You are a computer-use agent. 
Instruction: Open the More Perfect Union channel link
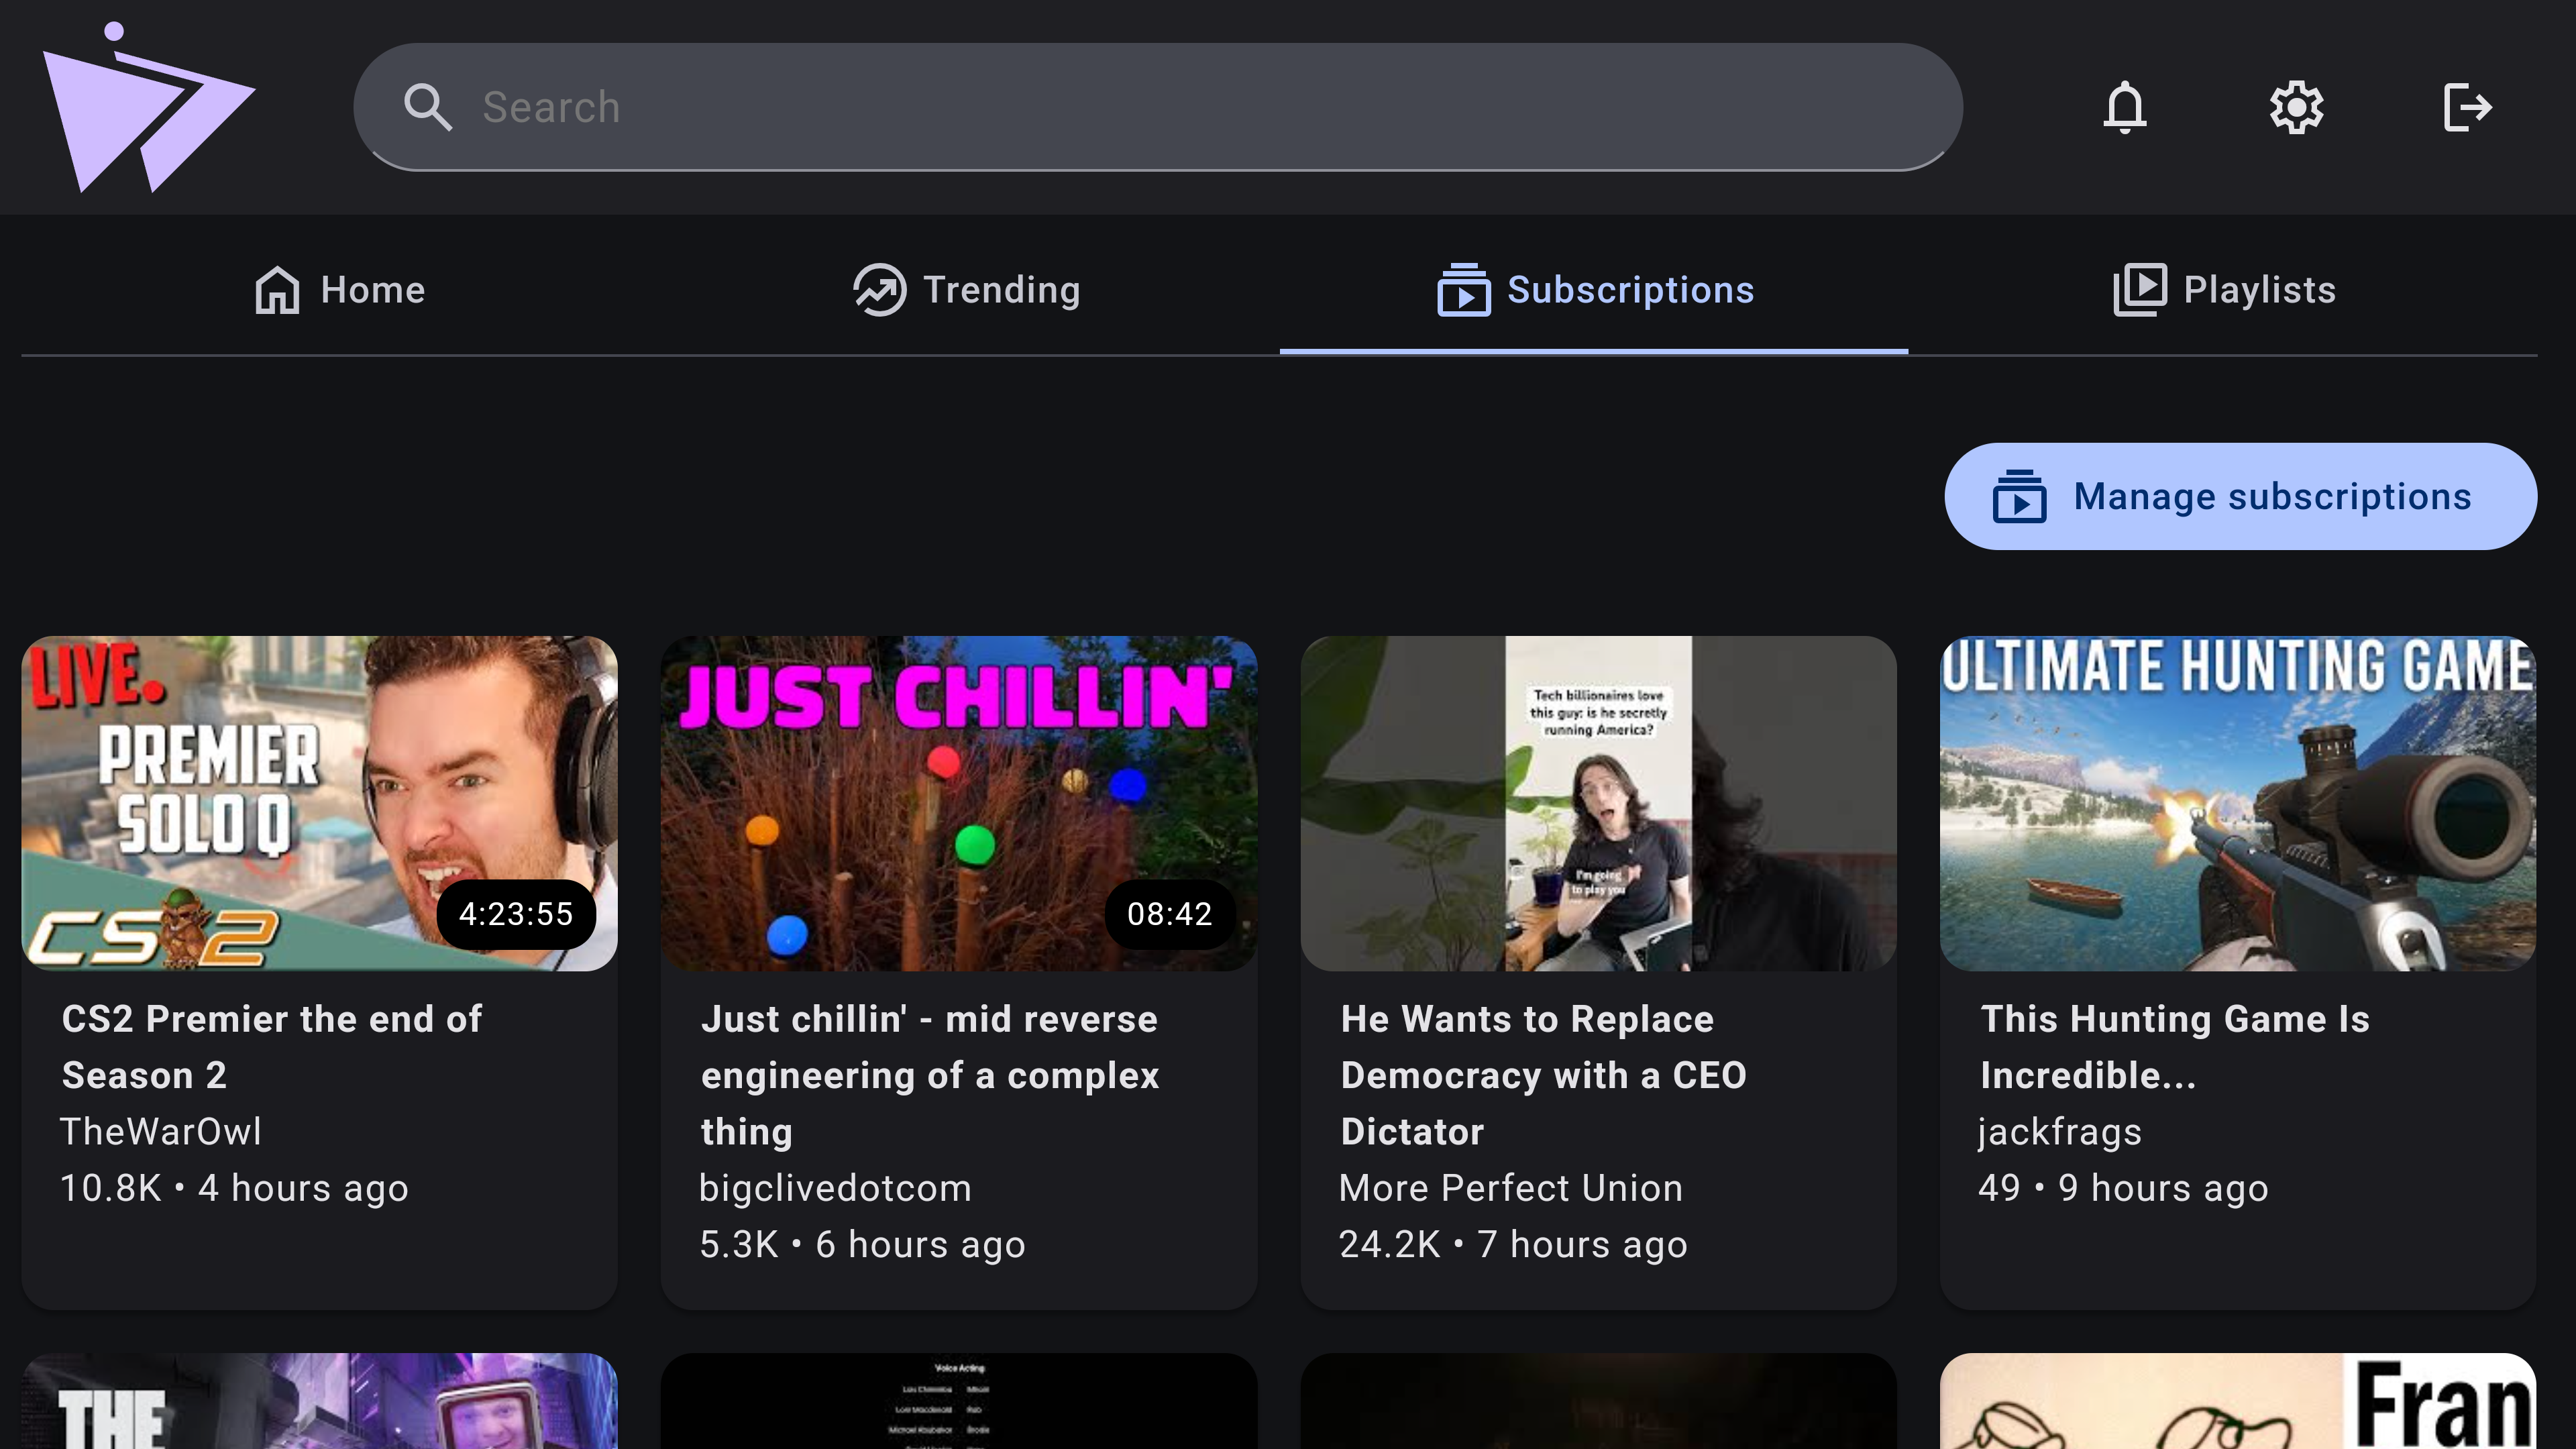point(1510,1188)
